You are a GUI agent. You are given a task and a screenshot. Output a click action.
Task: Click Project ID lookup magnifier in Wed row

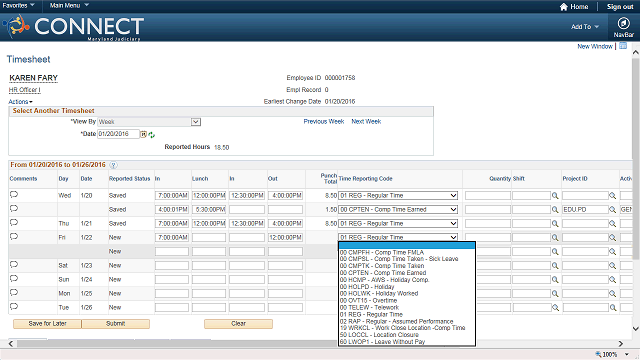[x=612, y=196]
